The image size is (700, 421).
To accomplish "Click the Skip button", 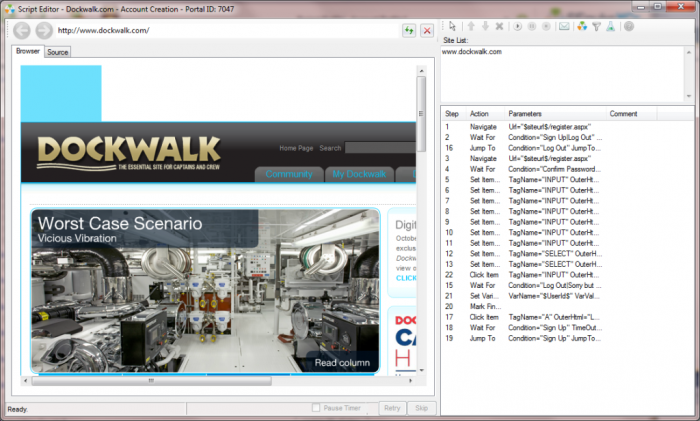I will coord(421,408).
